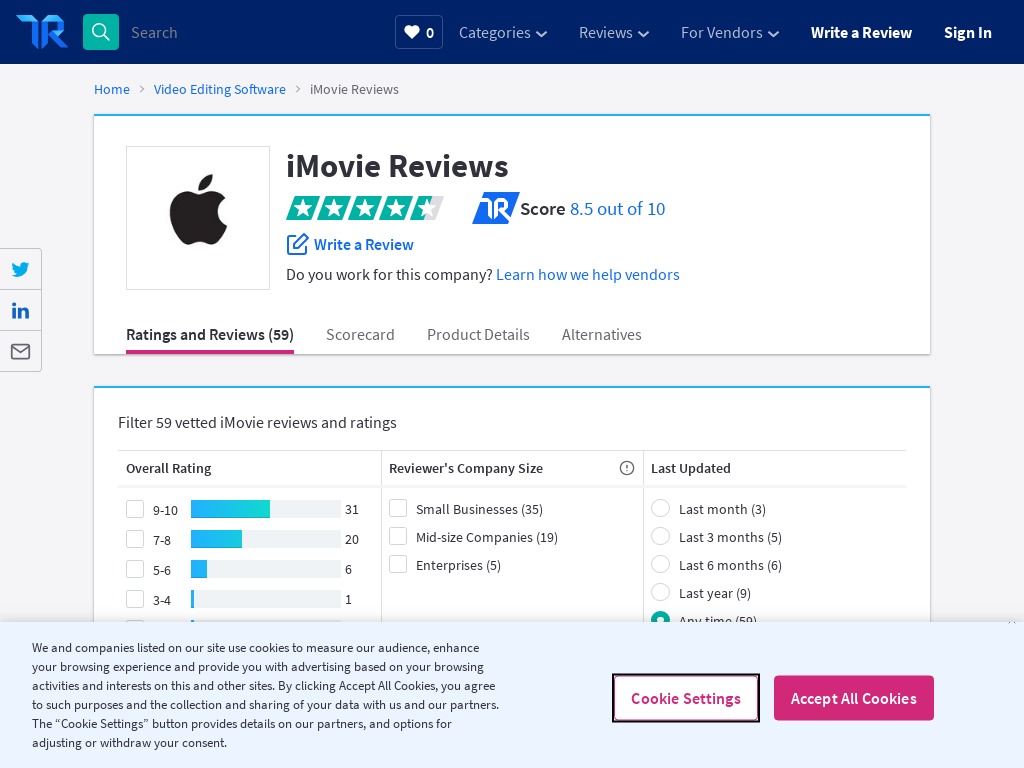
Task: Open the Video Editing Software breadcrumb
Action: pos(219,89)
